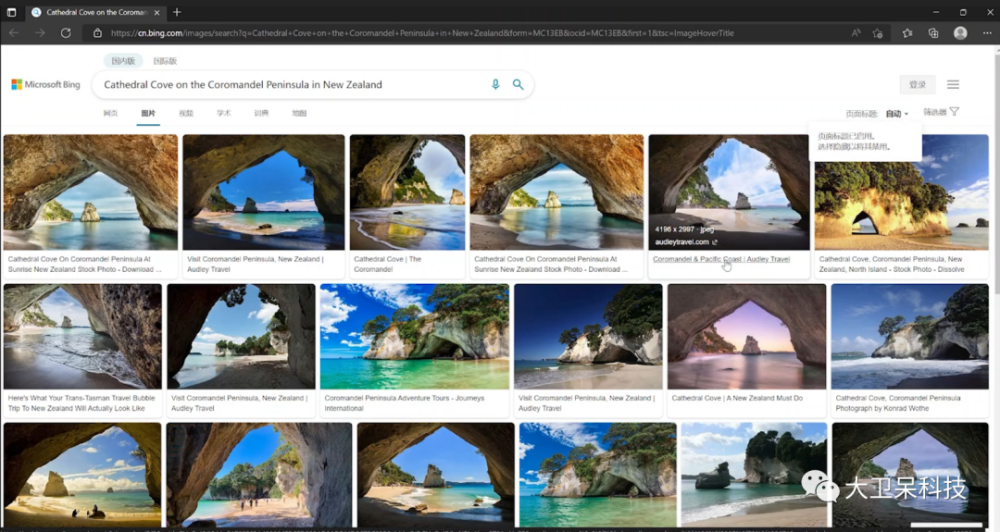
Task: Click the Read Aloud icon in address bar
Action: [x=856, y=33]
